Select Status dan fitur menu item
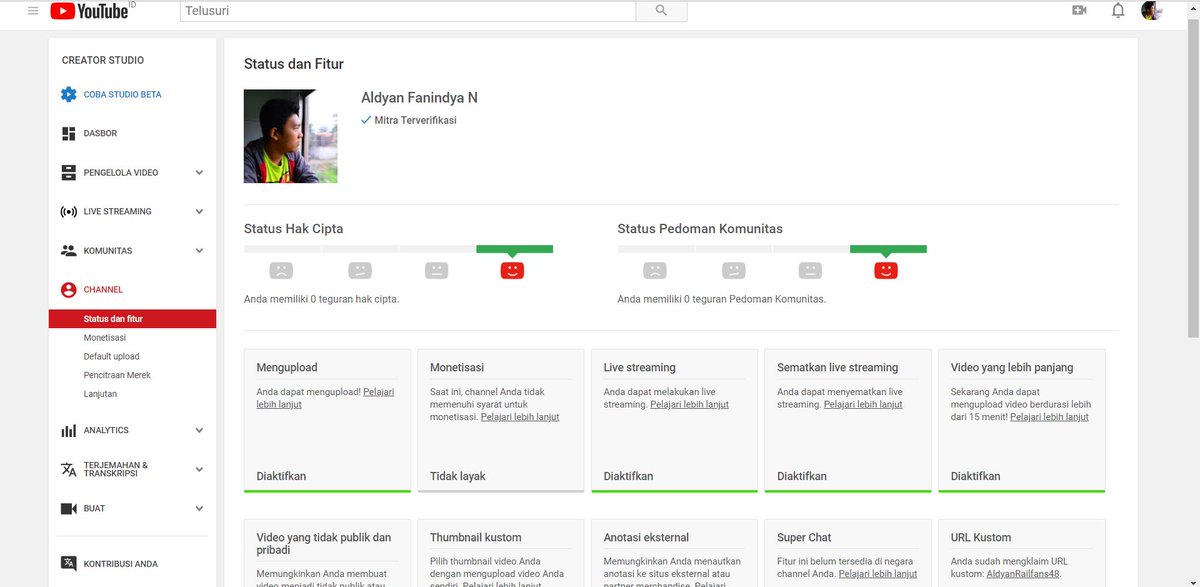The height and width of the screenshot is (587, 1200). 132,319
